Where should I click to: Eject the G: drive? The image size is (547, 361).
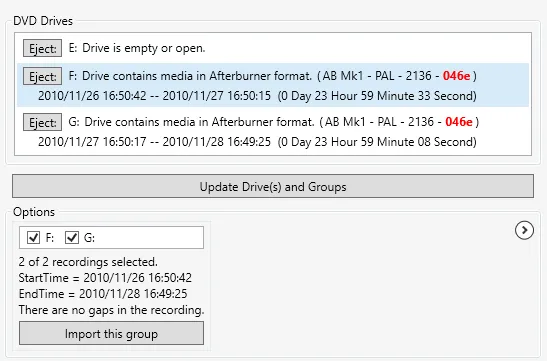click(x=43, y=122)
